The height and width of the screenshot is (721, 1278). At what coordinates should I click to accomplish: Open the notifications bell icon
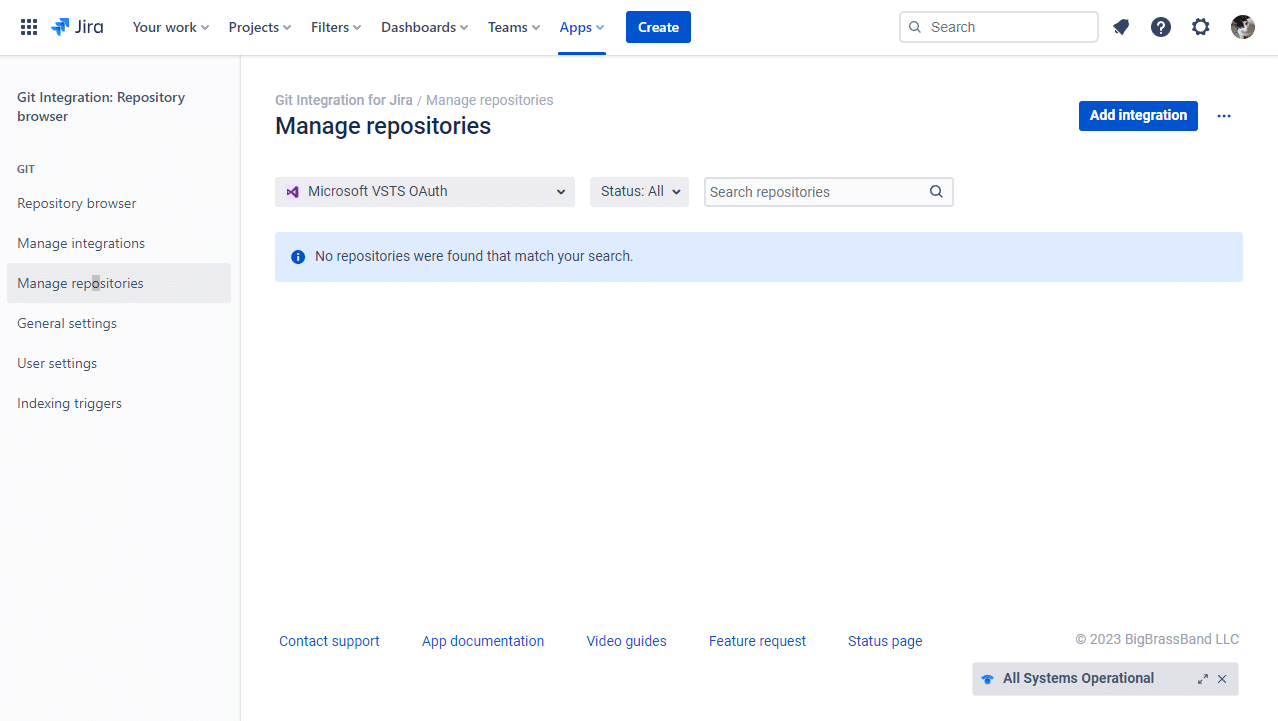pos(1121,27)
